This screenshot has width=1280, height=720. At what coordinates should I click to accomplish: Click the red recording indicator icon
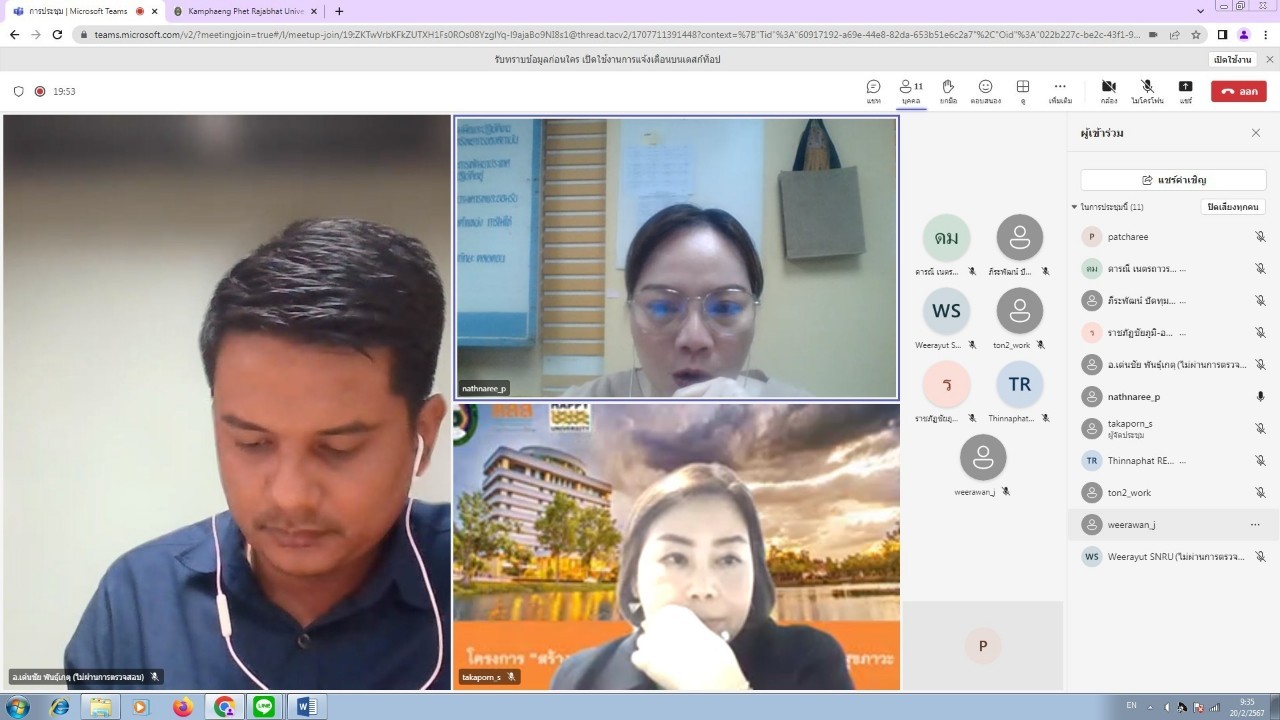click(x=40, y=91)
